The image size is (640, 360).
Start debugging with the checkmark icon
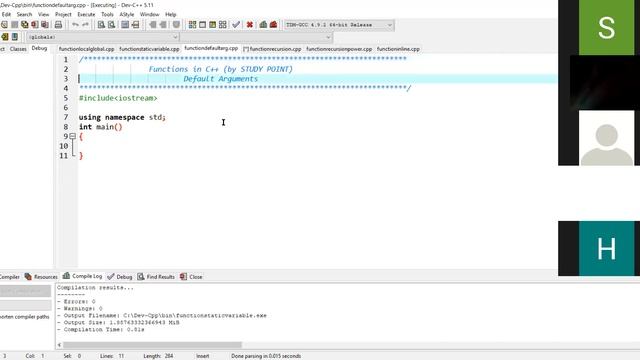[x=236, y=25]
